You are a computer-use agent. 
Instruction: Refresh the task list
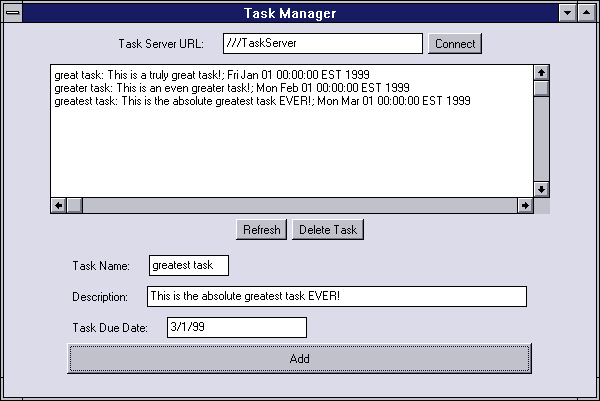[262, 230]
